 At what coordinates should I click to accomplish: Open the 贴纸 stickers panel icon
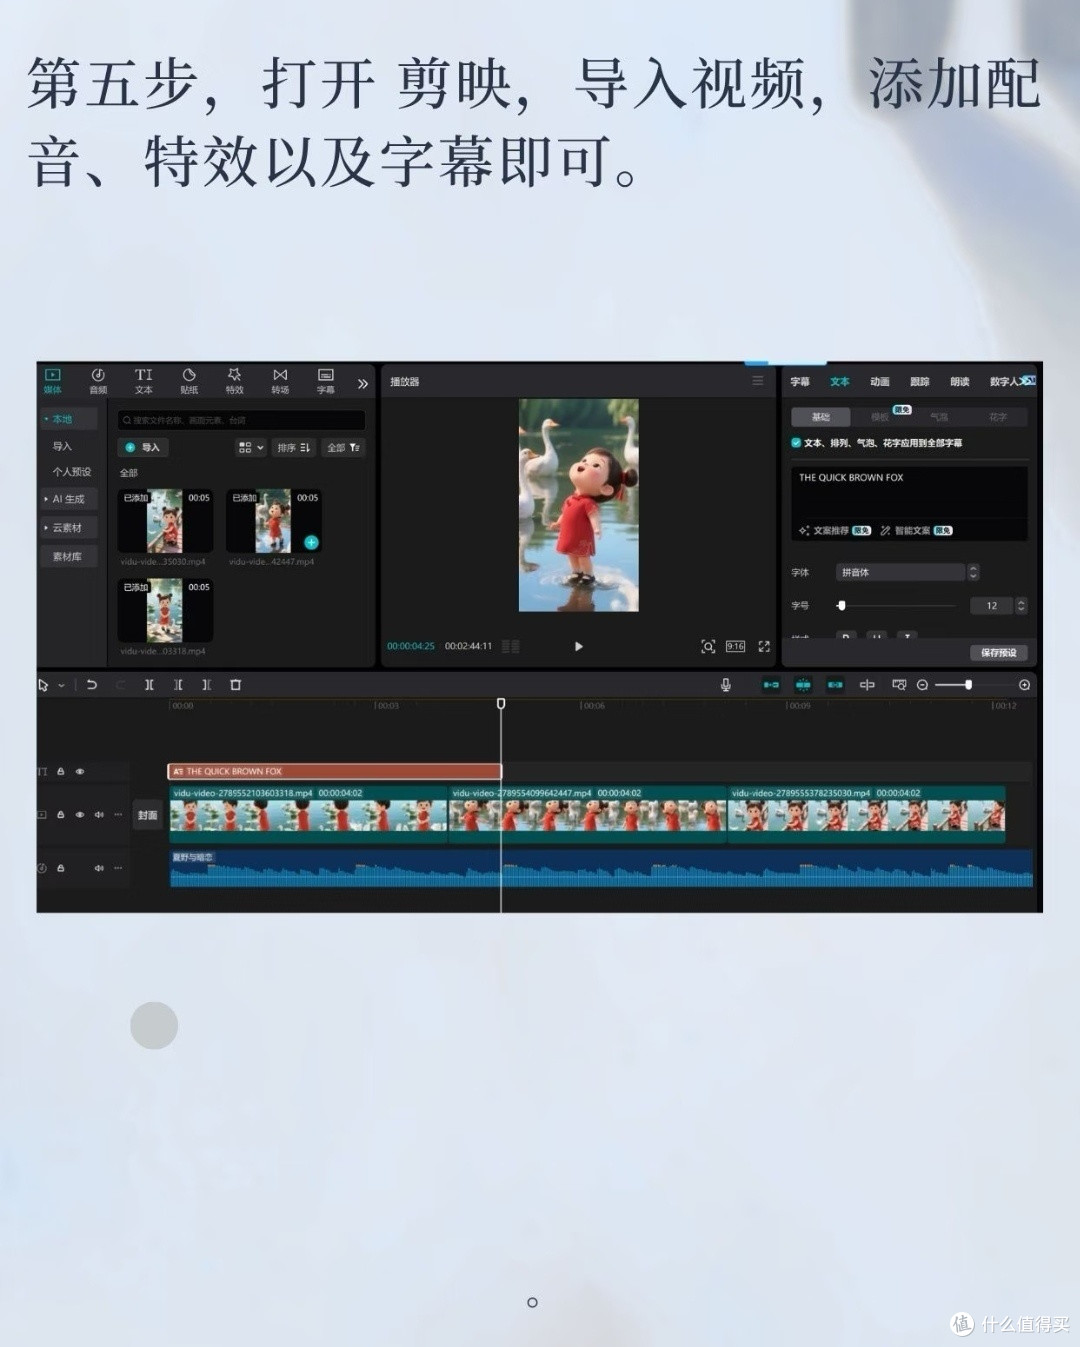189,381
